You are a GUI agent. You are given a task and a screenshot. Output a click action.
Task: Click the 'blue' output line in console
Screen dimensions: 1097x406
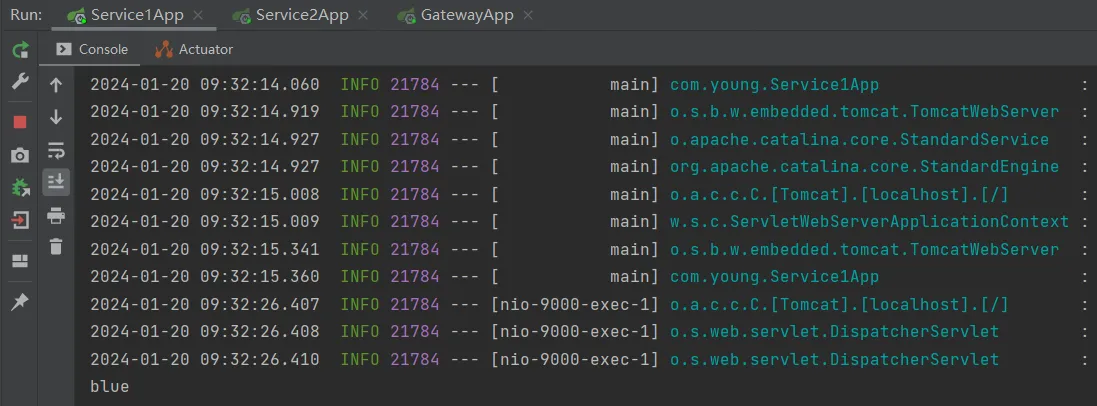[x=109, y=386]
